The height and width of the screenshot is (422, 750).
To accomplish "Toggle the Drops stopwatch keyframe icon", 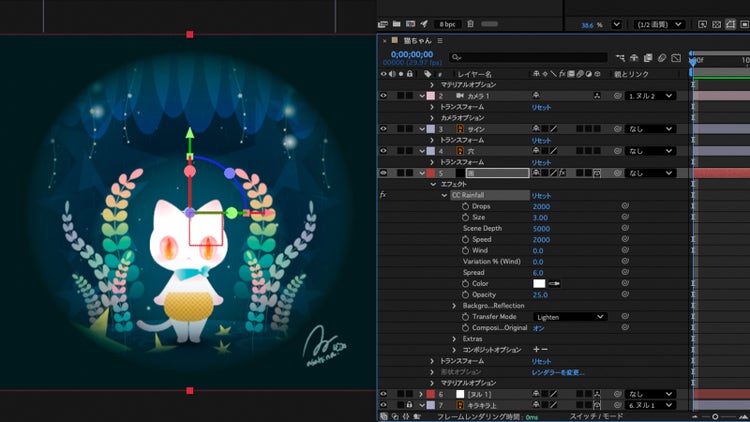I will point(465,206).
